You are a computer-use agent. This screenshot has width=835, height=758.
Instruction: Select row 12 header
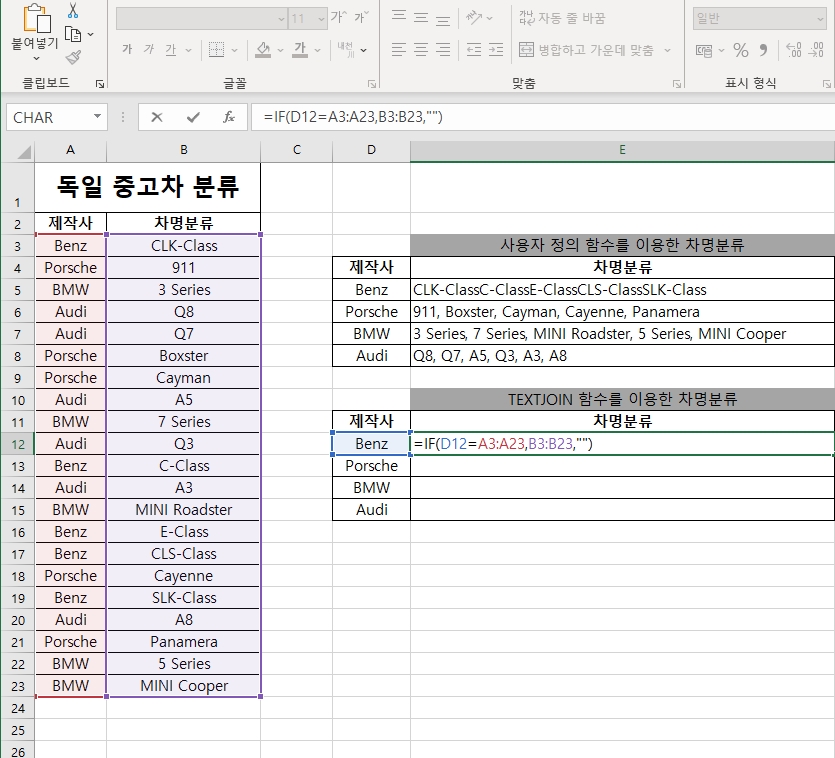coord(18,444)
